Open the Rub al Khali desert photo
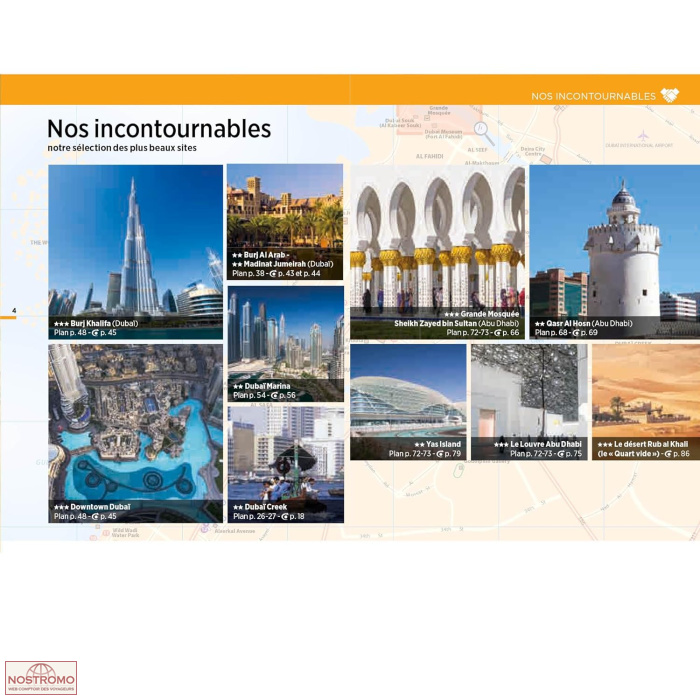The height and width of the screenshot is (700, 700). tap(646, 402)
